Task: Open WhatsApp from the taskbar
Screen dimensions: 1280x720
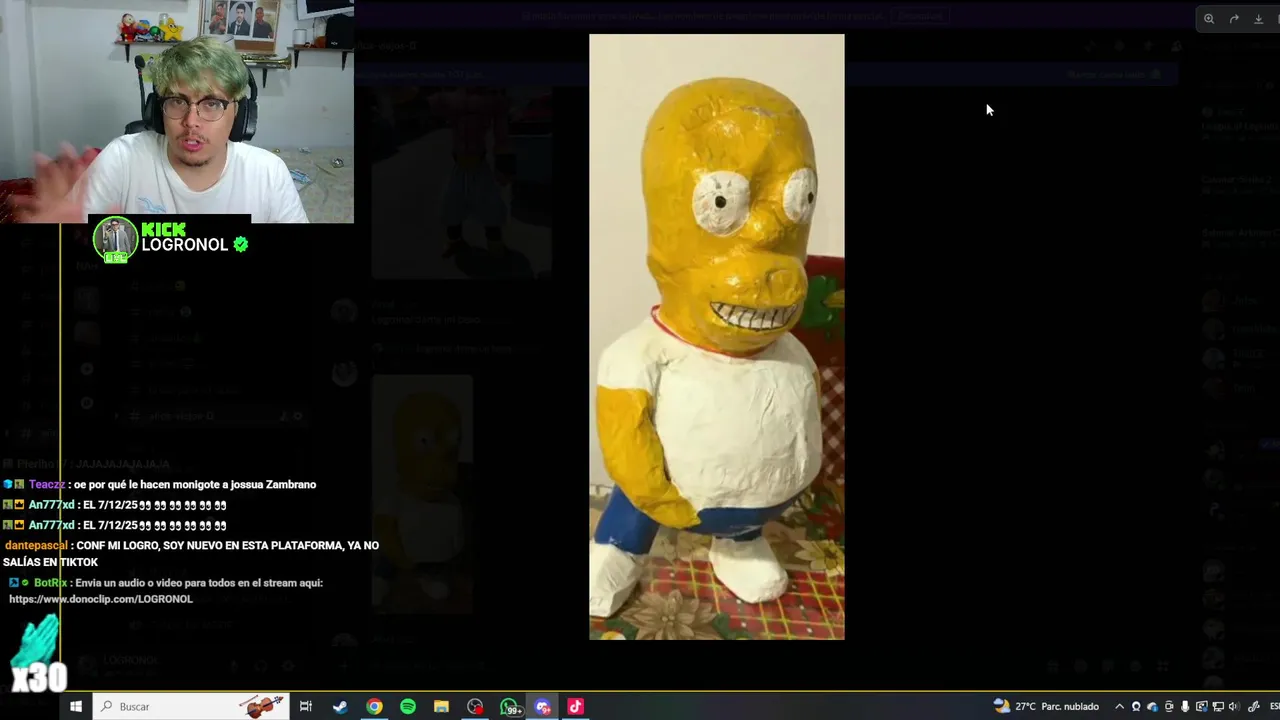Action: 510,707
